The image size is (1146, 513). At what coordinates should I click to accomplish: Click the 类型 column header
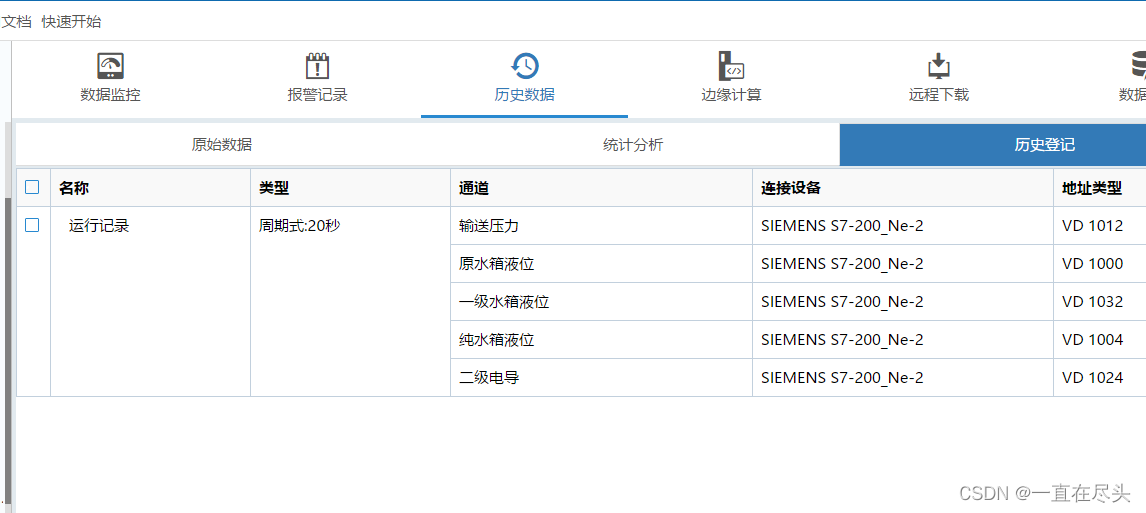350,188
